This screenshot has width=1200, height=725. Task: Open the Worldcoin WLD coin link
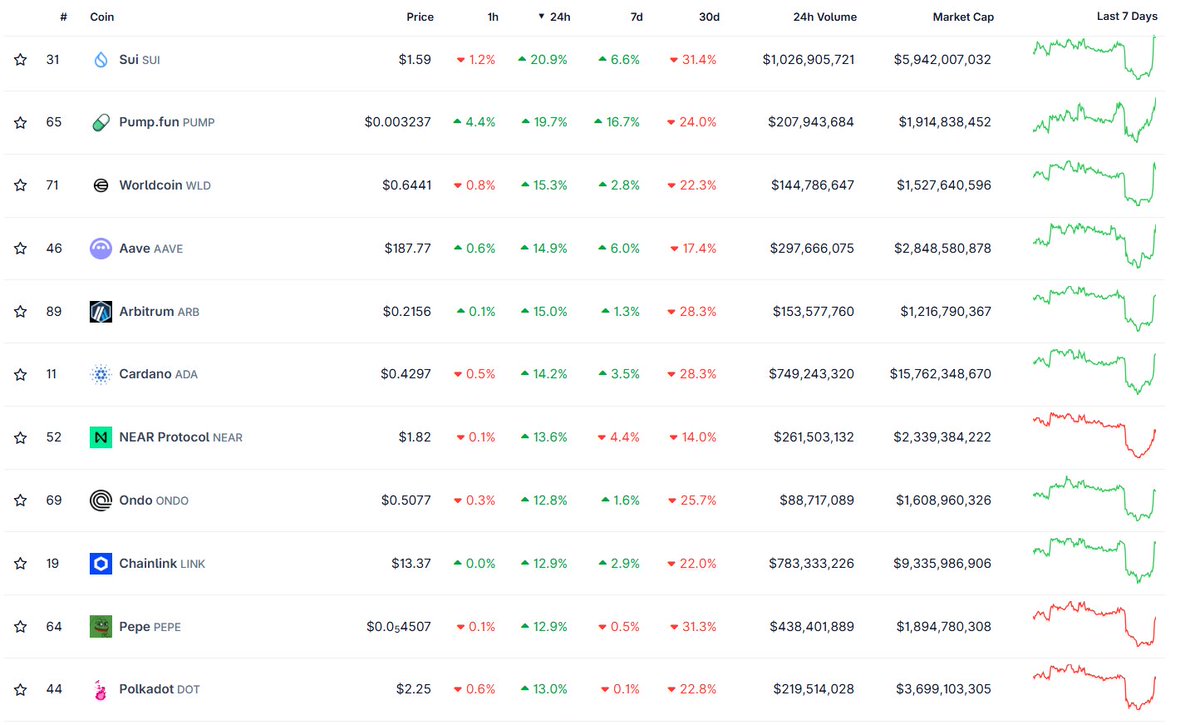pos(165,185)
